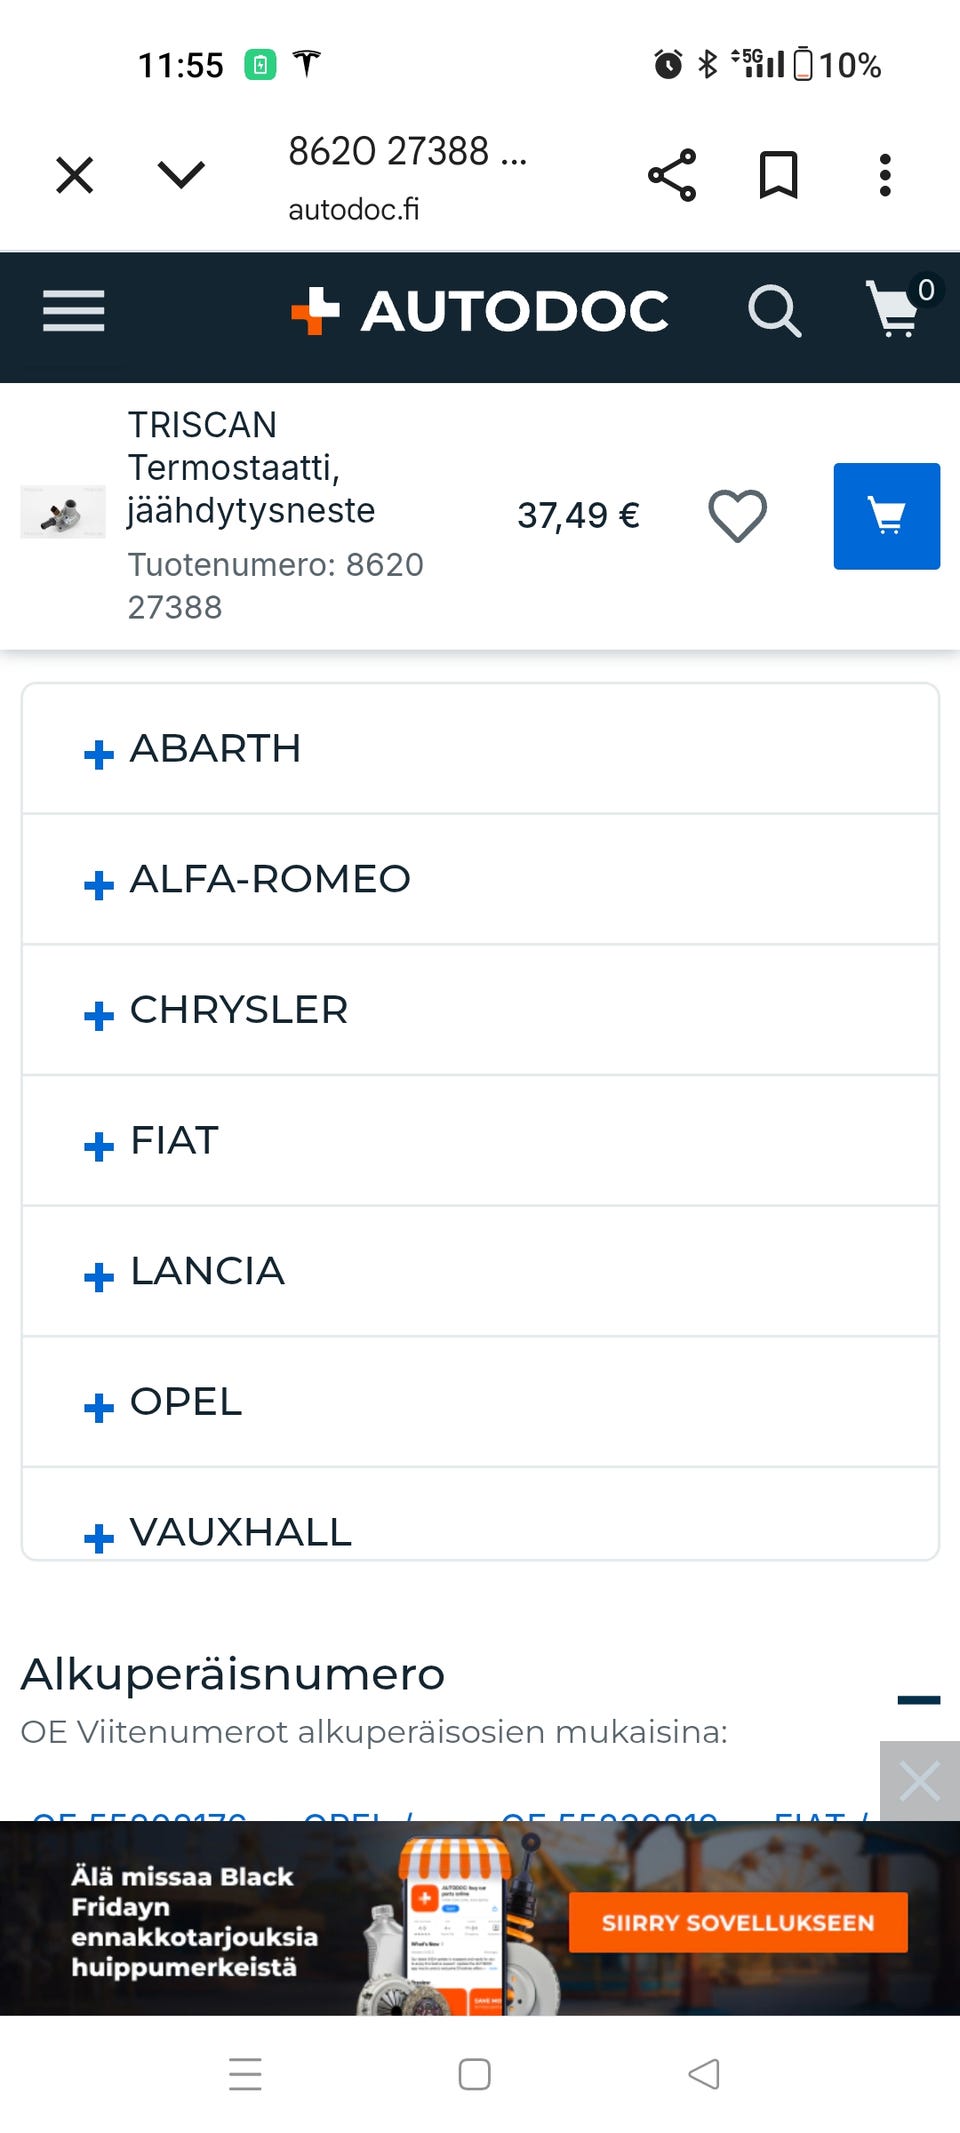Minimize custom tab with down chevron

coord(181,176)
